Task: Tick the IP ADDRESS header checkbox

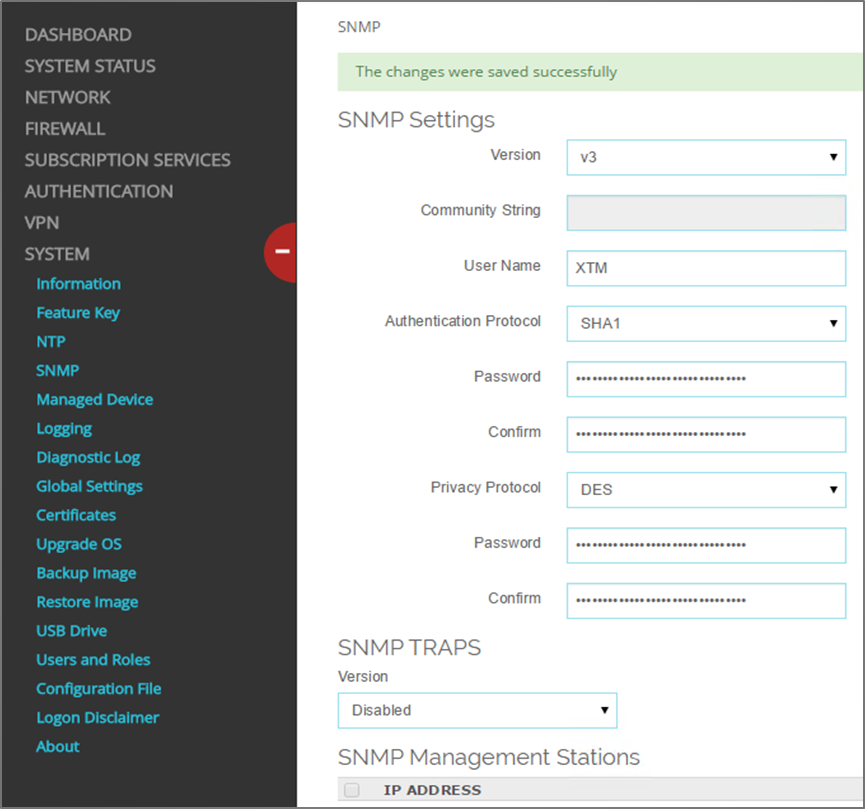Action: coord(351,790)
